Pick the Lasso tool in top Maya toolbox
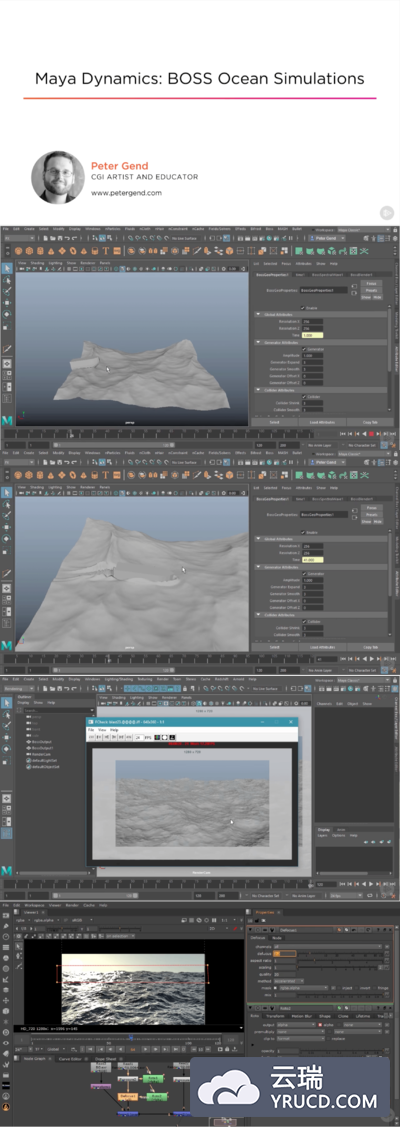Viewport: 400px width, 1127px height. (x=7, y=280)
